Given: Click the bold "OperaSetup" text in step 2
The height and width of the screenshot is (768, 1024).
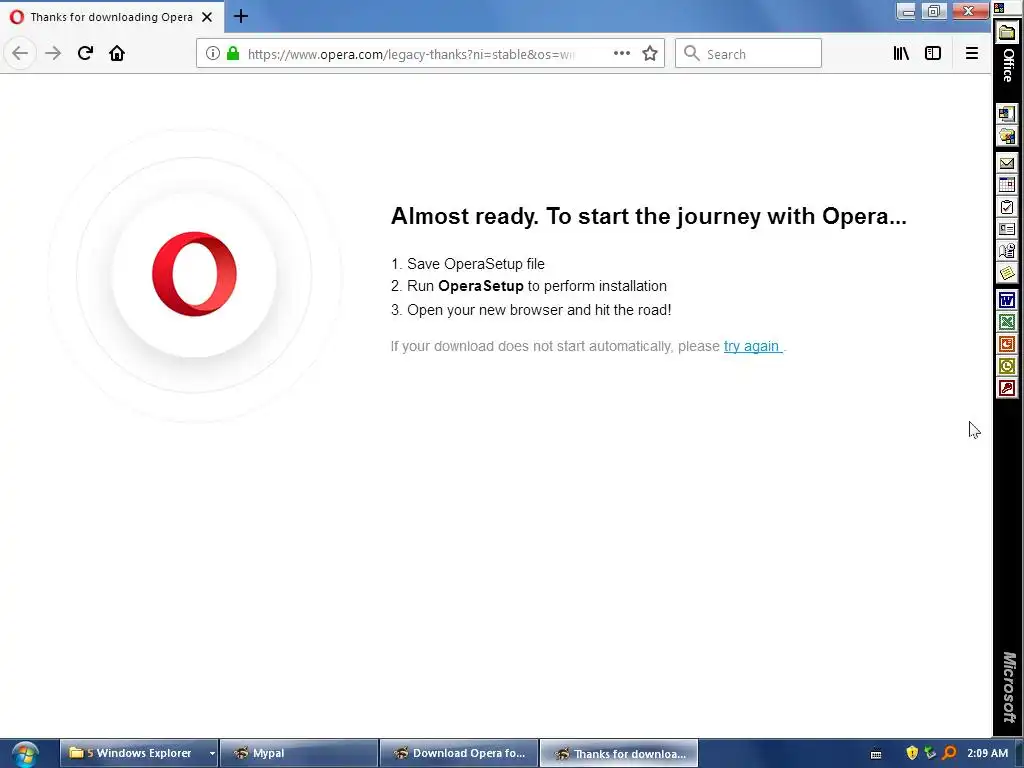Looking at the screenshot, I should 481,286.
